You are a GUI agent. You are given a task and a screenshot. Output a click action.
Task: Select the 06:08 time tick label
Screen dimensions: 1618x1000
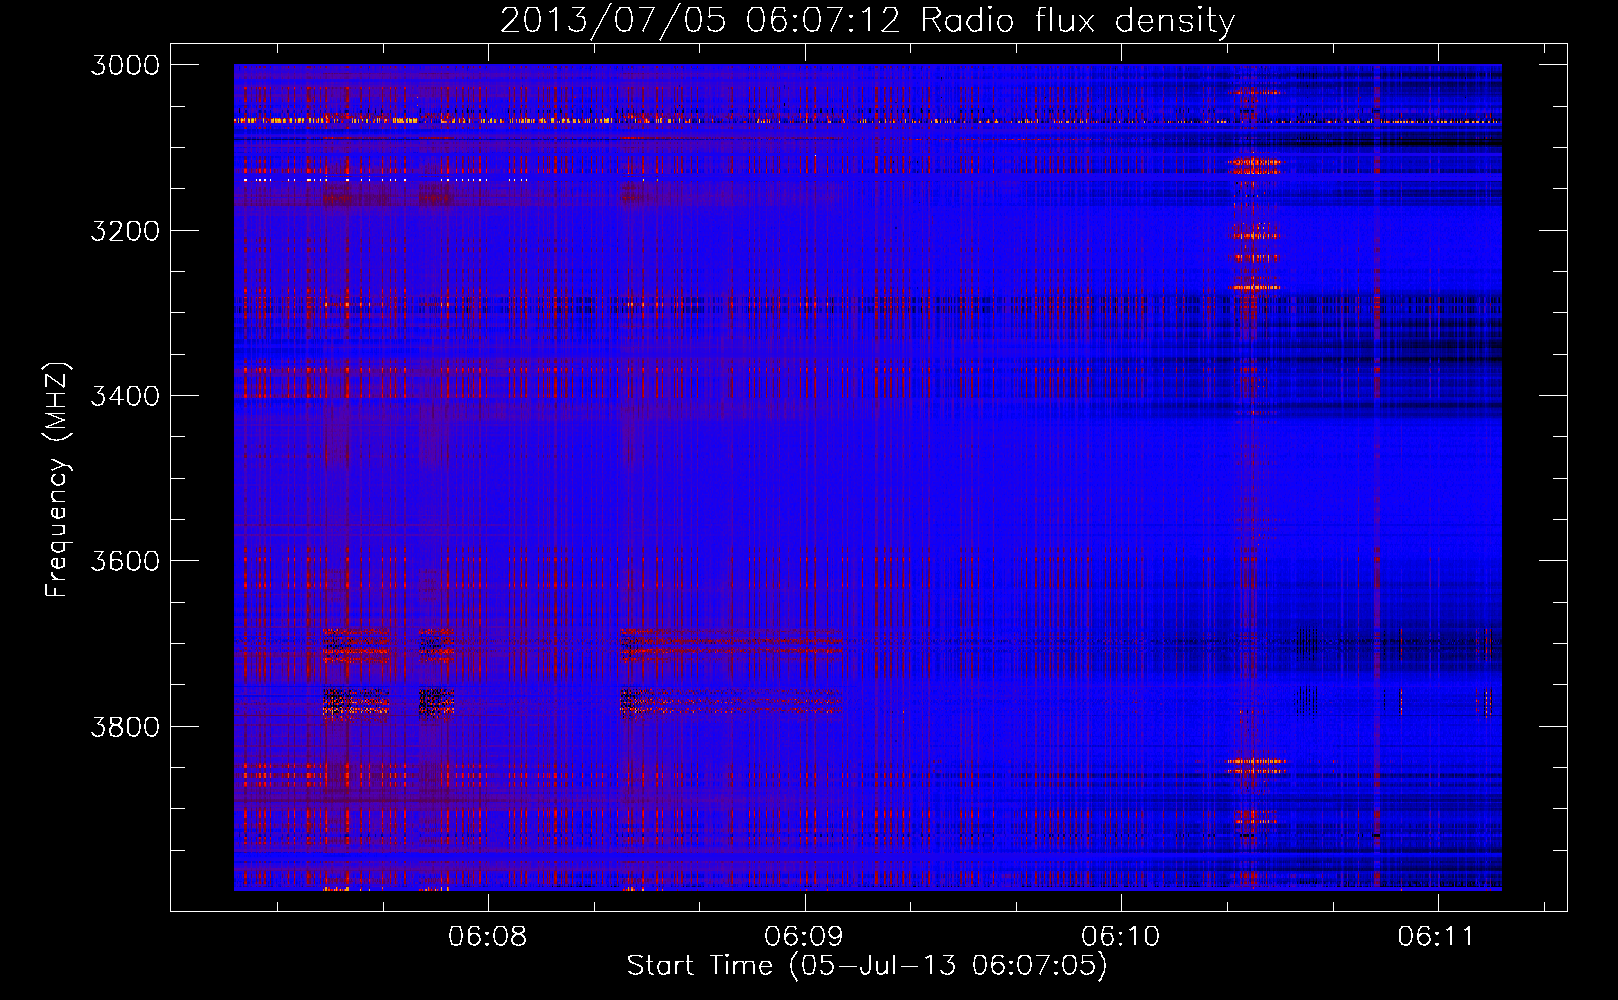[488, 937]
